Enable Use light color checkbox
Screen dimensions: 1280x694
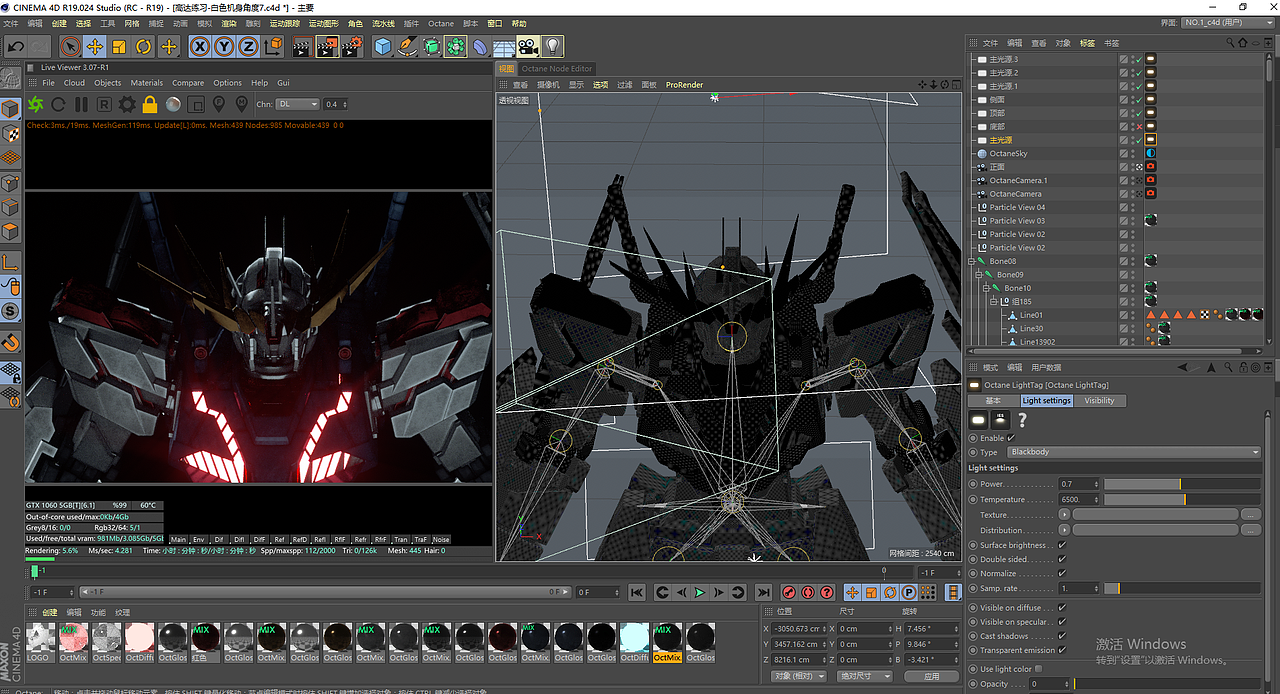click(1038, 668)
